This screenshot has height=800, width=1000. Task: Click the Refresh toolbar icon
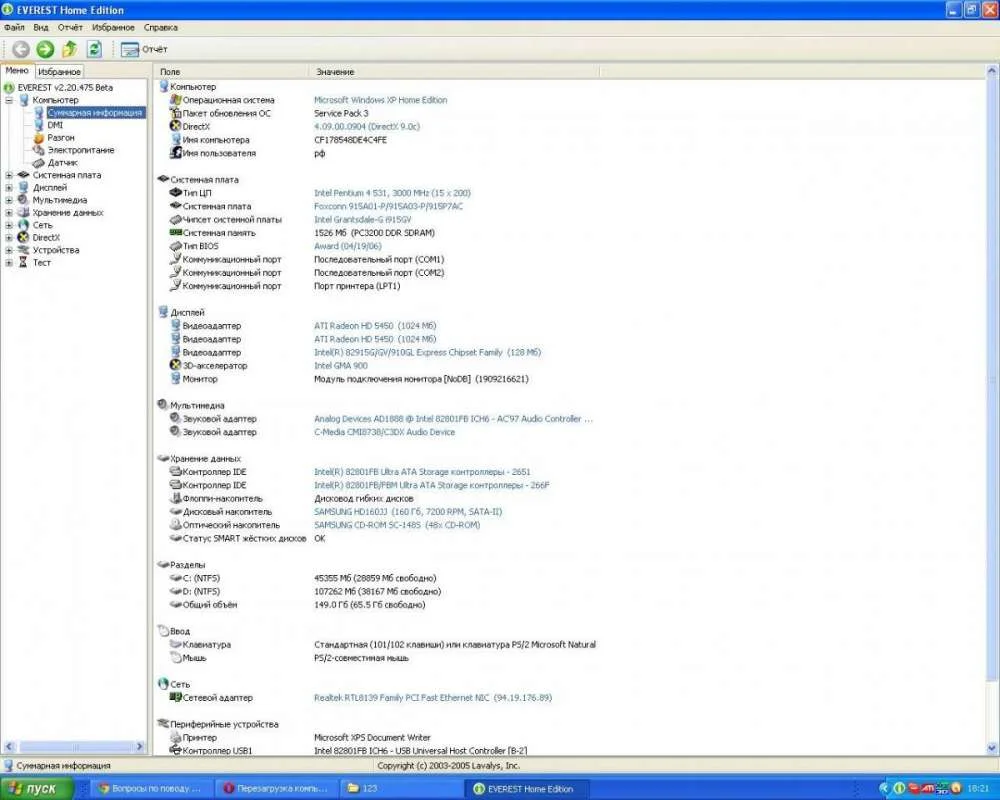pos(94,49)
